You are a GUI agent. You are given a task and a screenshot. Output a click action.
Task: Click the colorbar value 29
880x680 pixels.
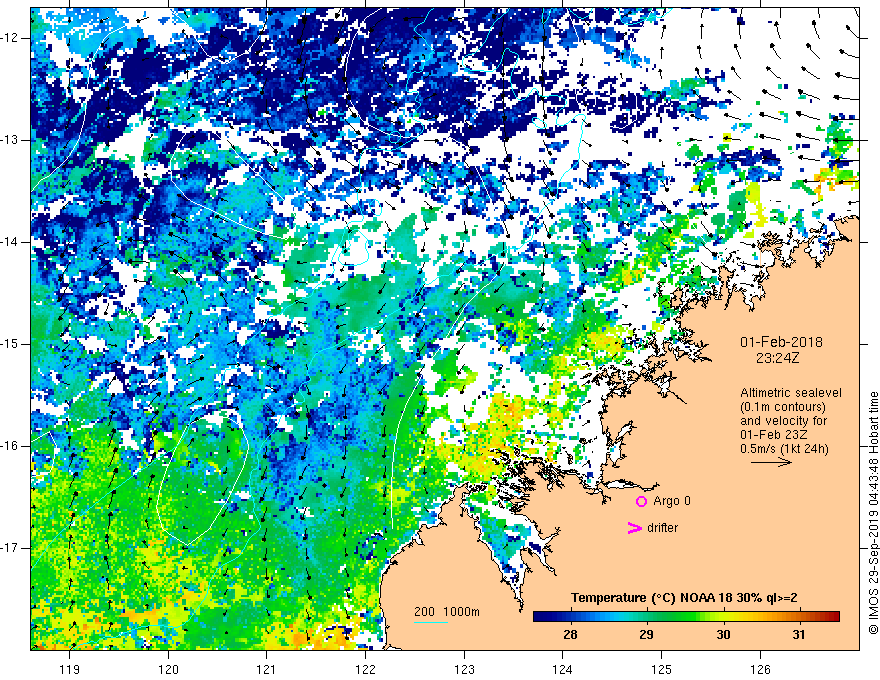tap(646, 635)
